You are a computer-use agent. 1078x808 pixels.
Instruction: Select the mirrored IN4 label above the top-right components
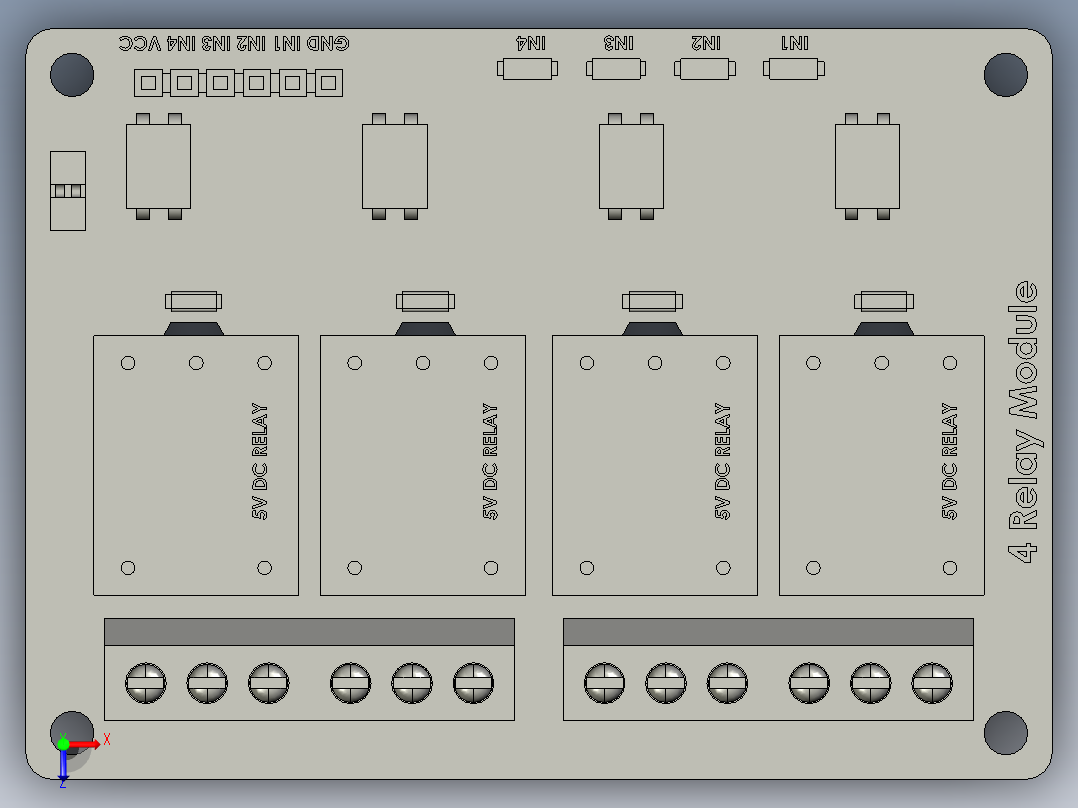(531, 43)
